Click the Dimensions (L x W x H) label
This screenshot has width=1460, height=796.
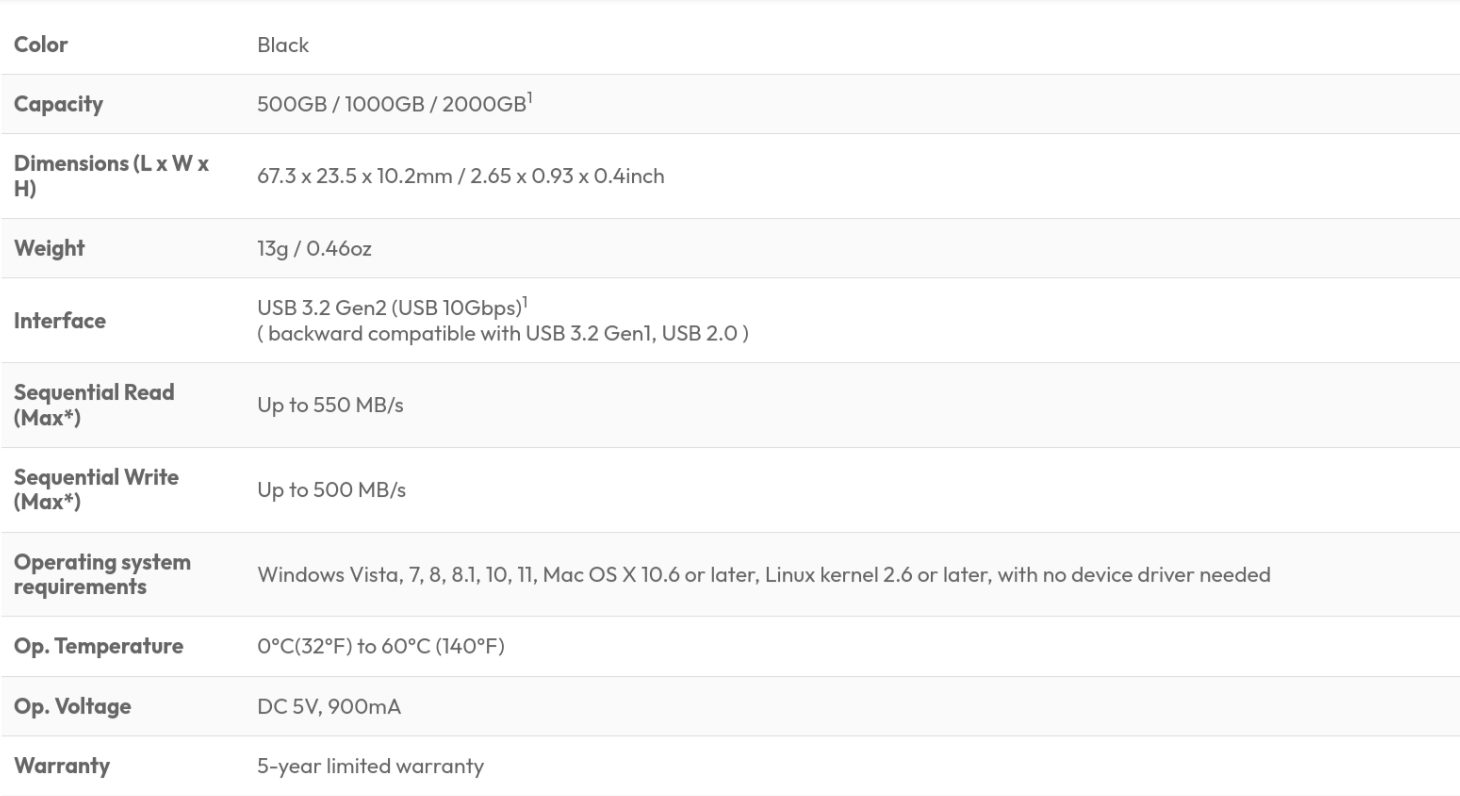pos(111,176)
